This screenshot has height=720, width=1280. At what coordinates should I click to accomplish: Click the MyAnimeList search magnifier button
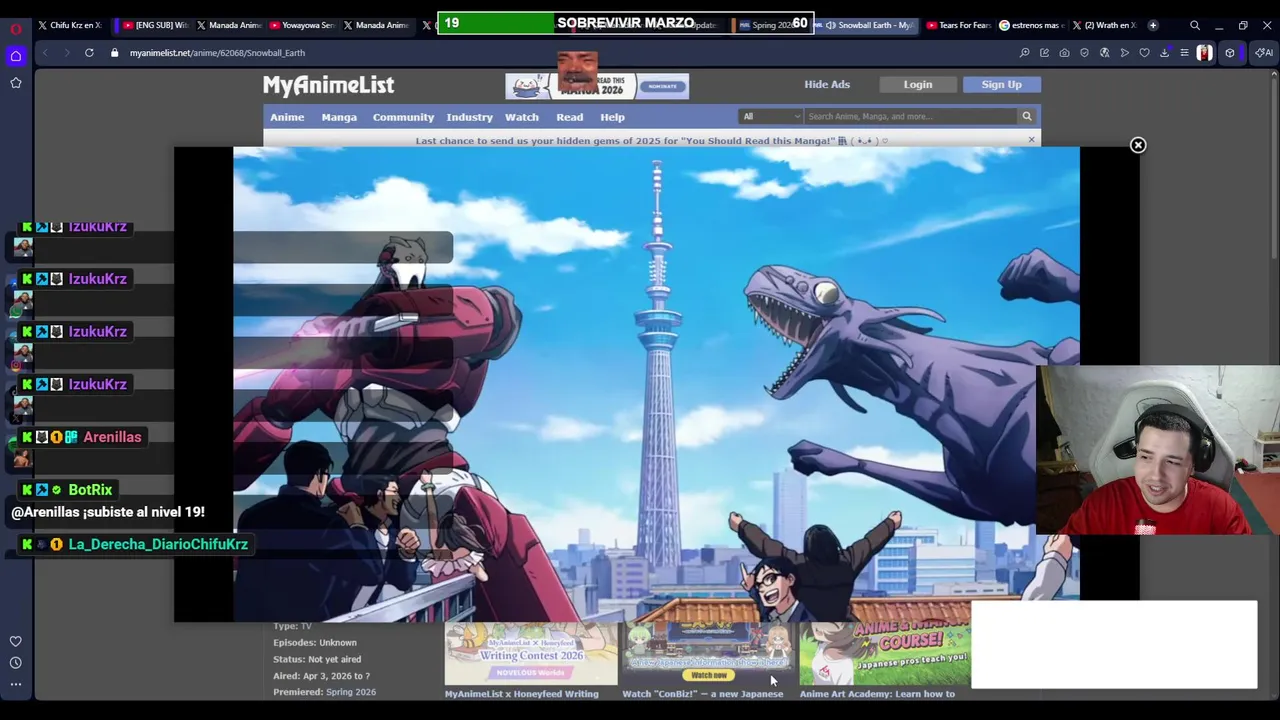tap(1026, 116)
